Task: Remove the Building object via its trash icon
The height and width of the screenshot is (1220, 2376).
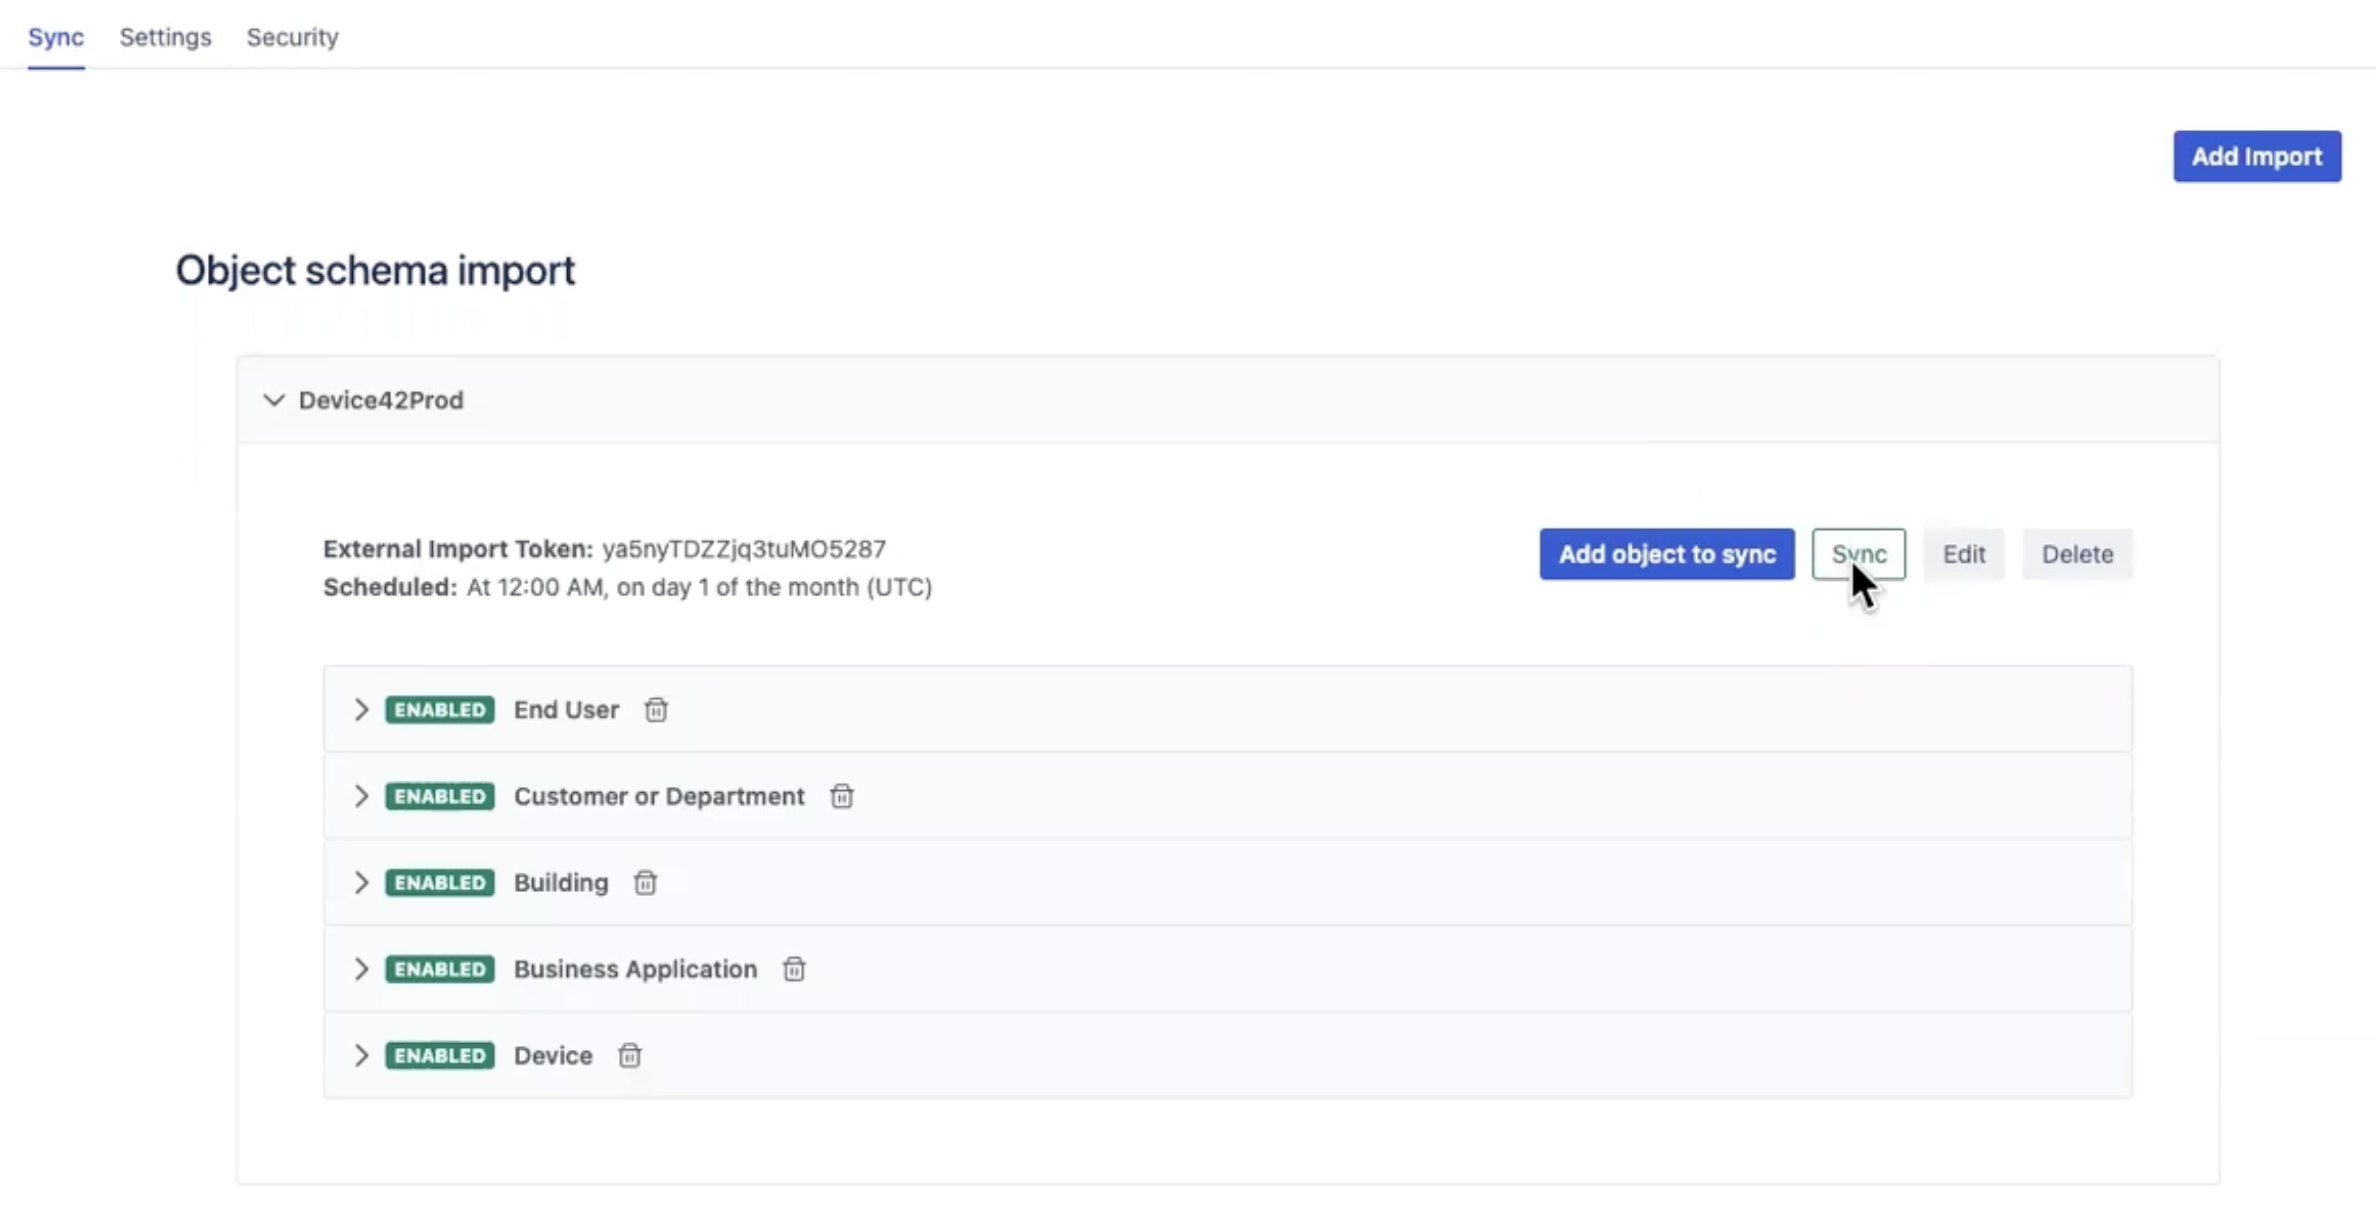Action: (645, 883)
